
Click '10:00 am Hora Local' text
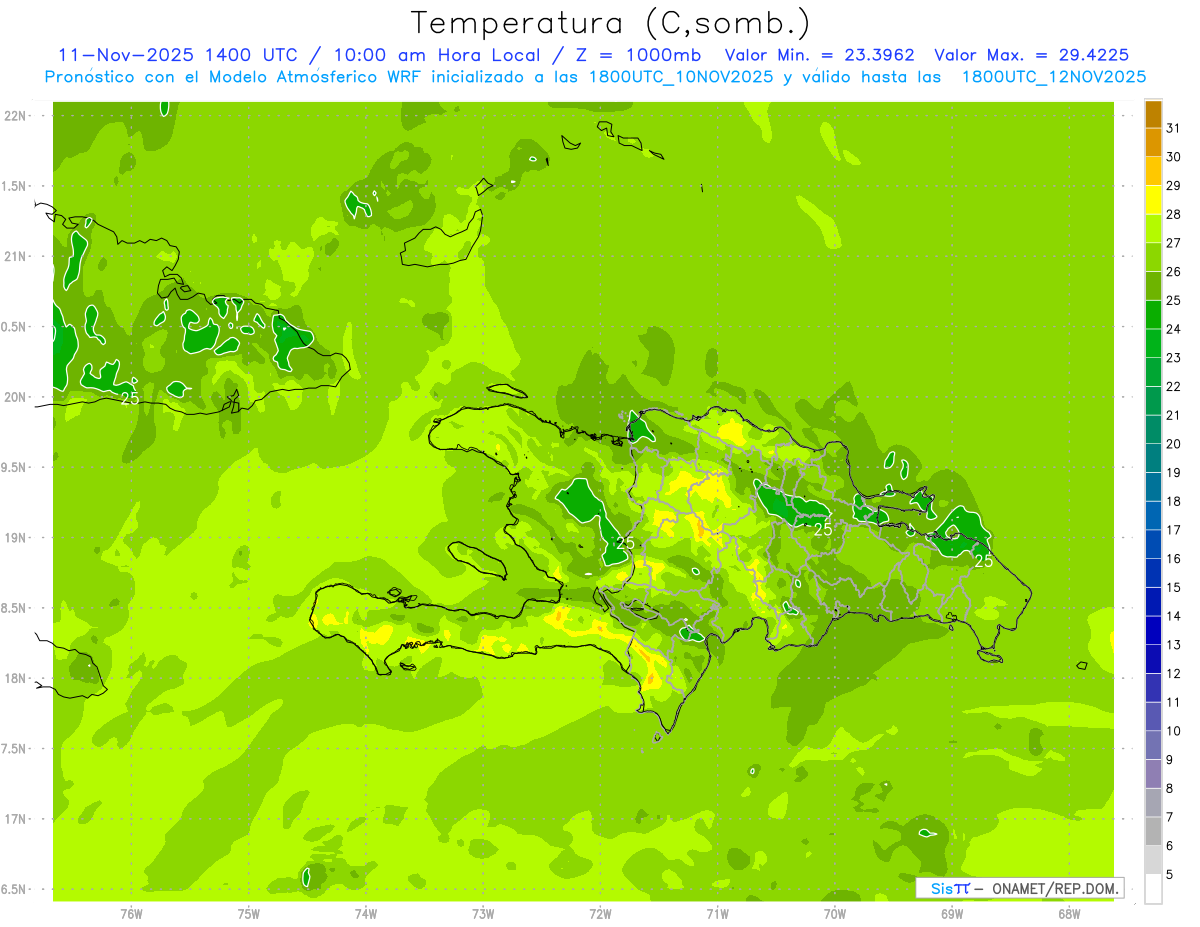tap(438, 55)
